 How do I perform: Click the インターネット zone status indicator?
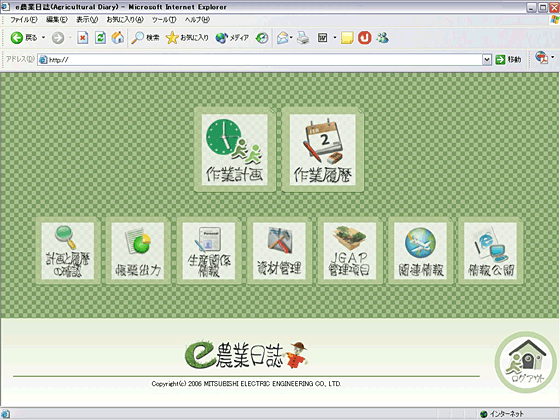point(502,414)
